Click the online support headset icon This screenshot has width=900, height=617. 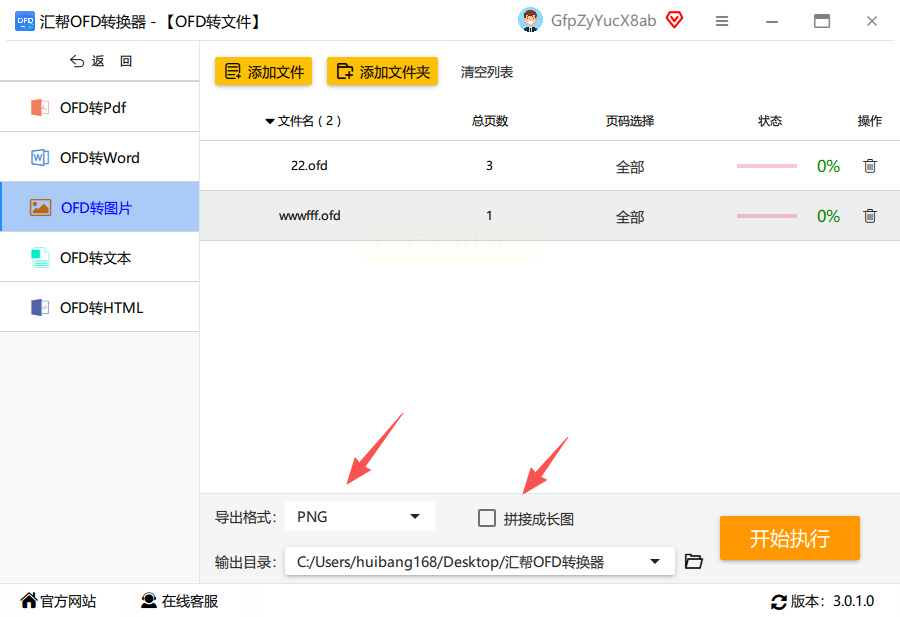click(149, 600)
